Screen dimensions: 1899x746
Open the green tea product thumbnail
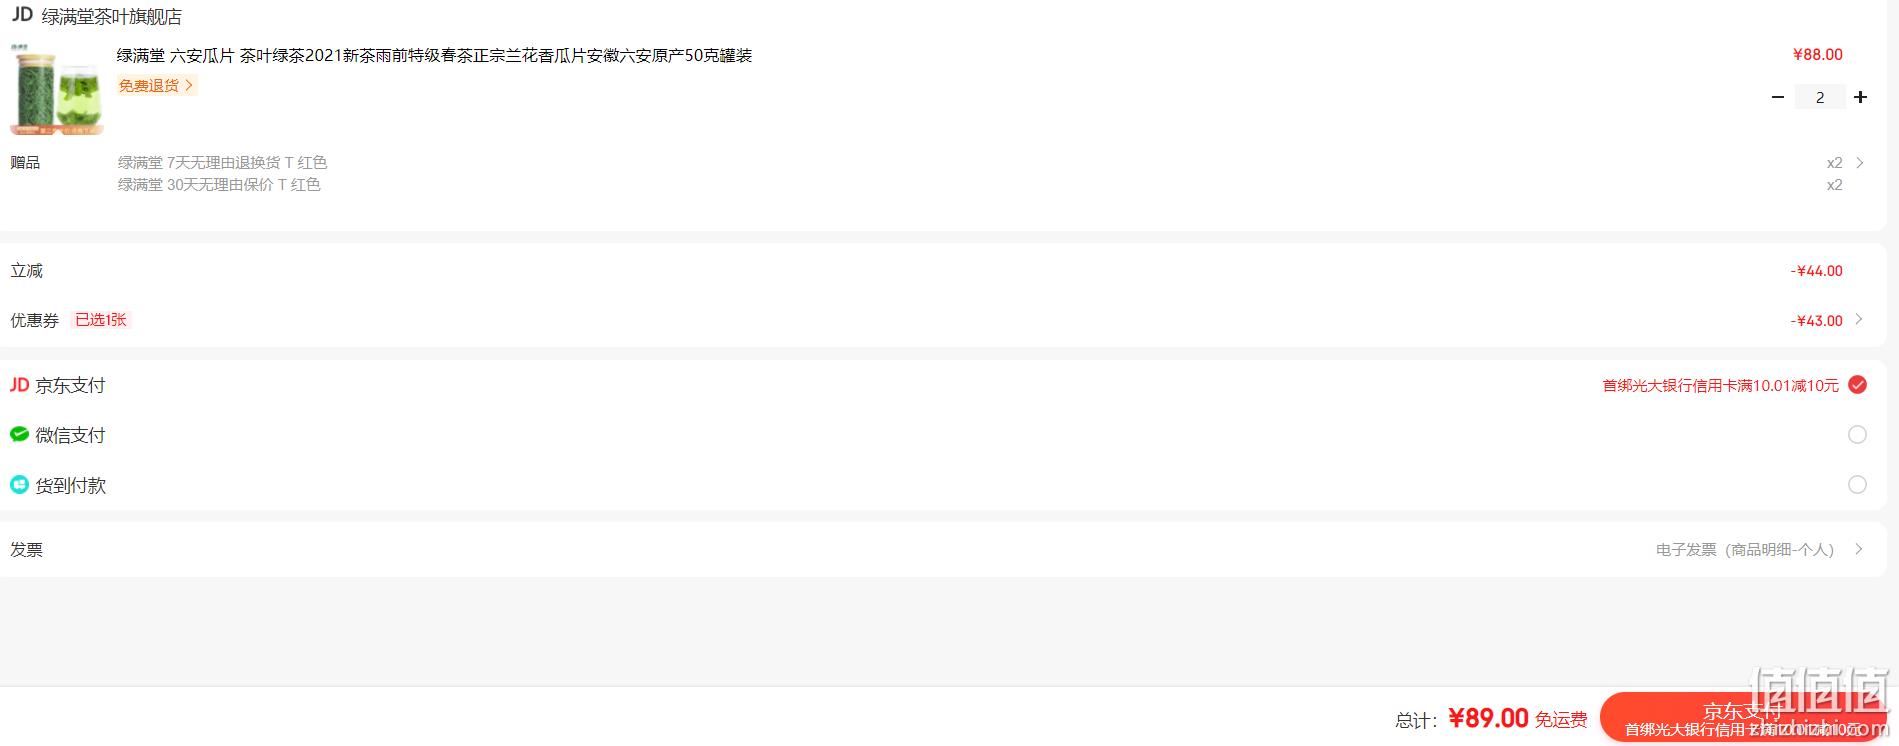[x=57, y=88]
